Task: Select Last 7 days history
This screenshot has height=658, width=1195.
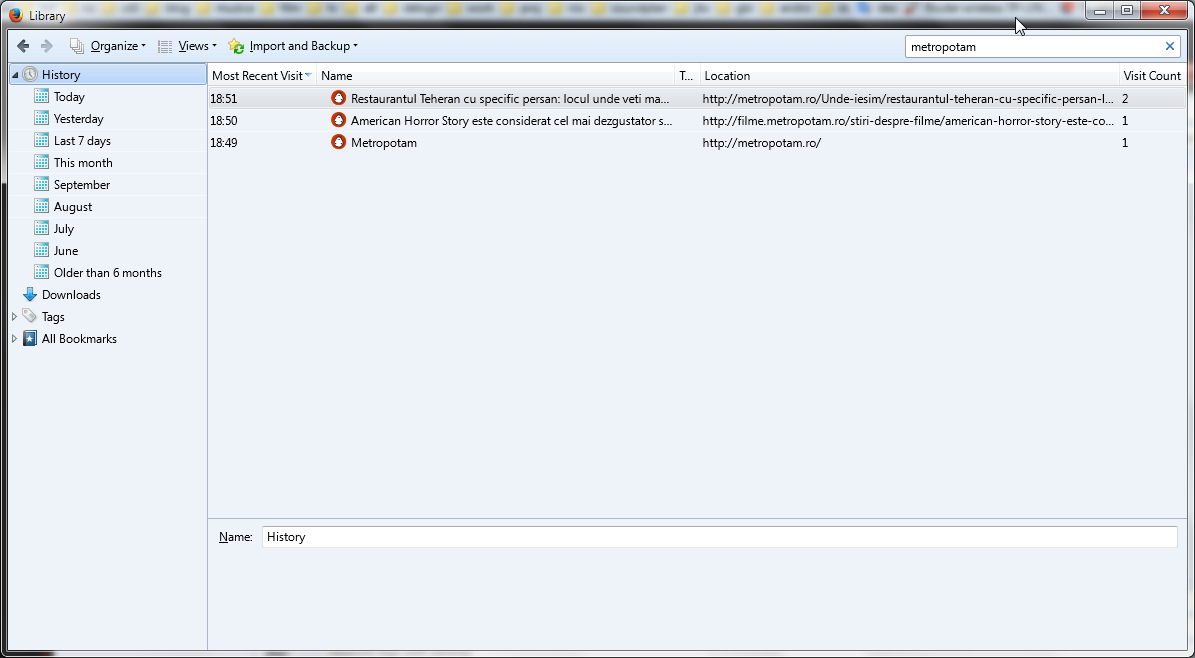Action: click(82, 141)
